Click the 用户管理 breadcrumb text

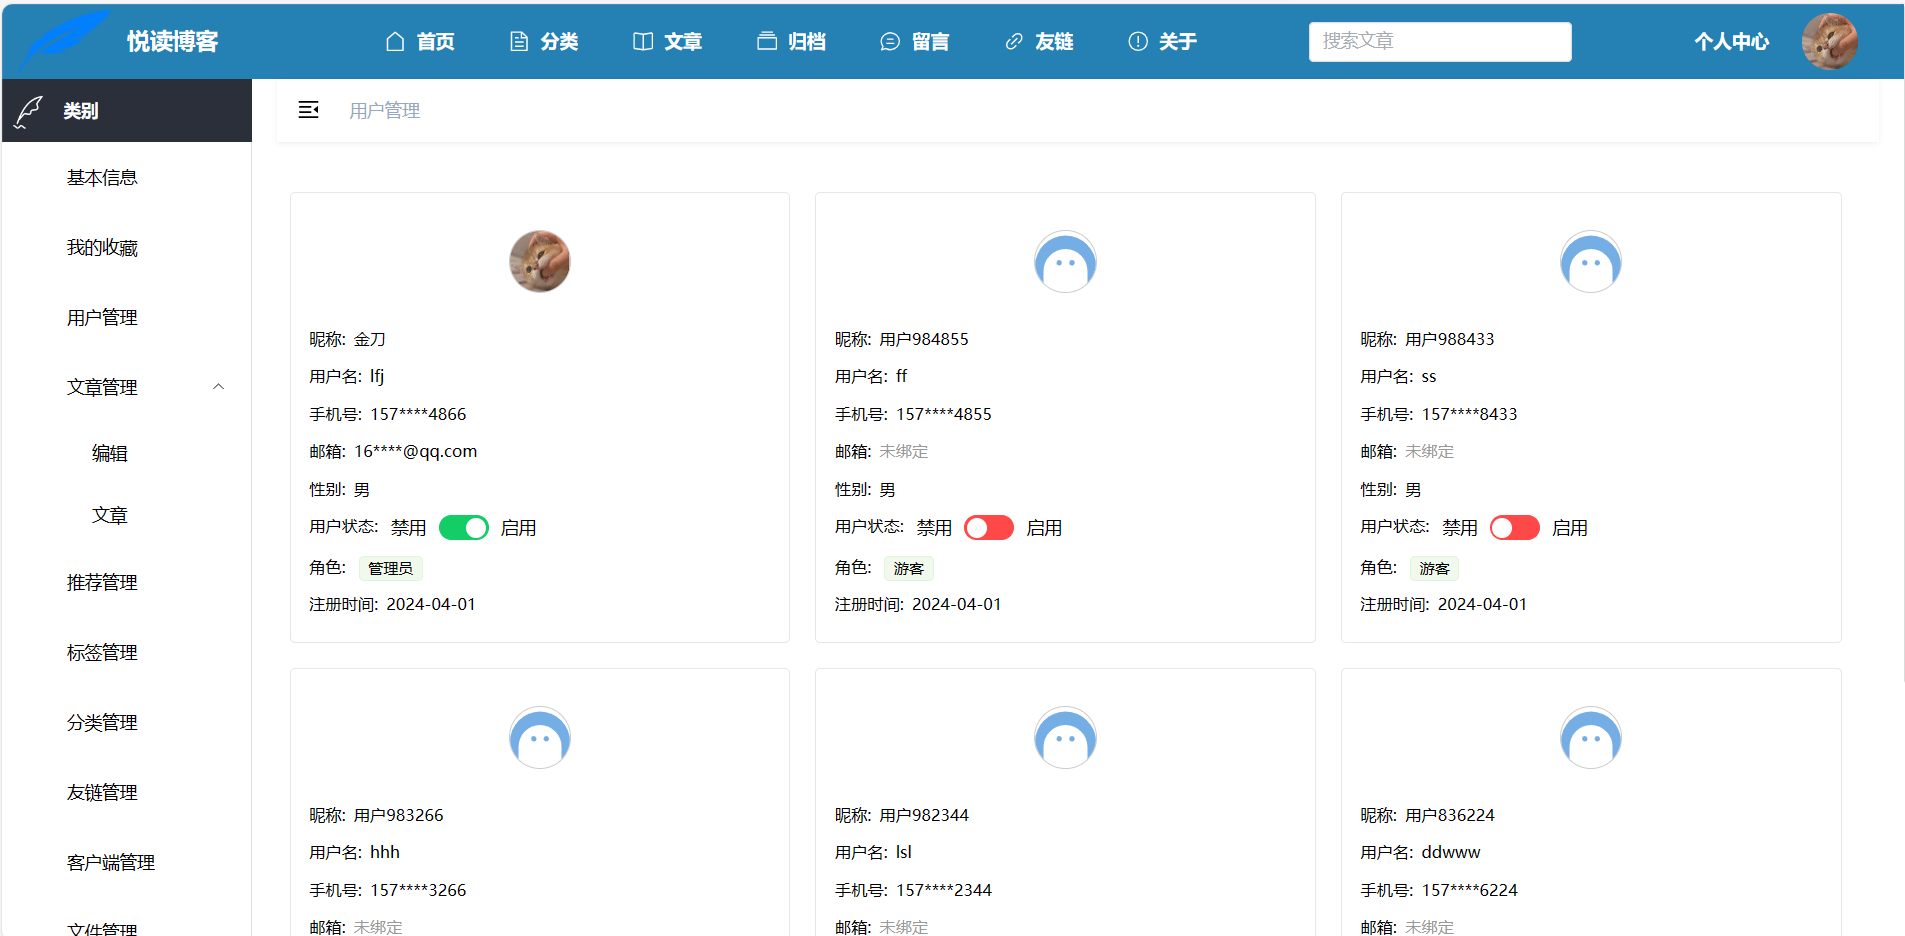pos(384,110)
